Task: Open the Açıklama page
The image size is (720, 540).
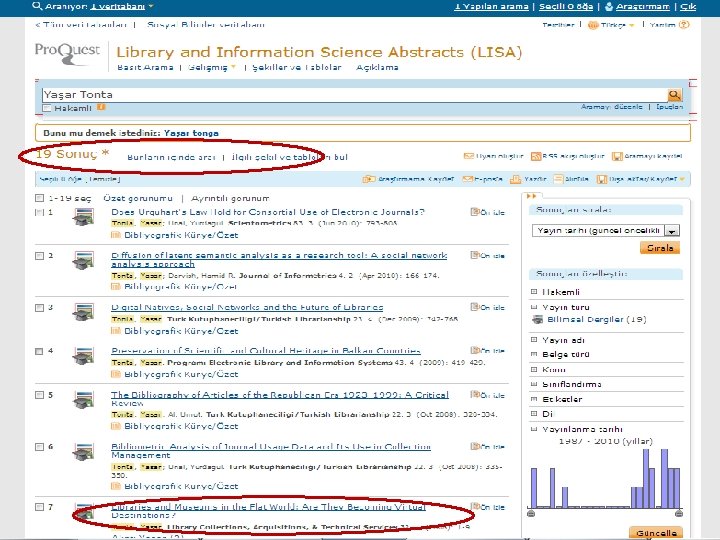Action: pos(377,68)
